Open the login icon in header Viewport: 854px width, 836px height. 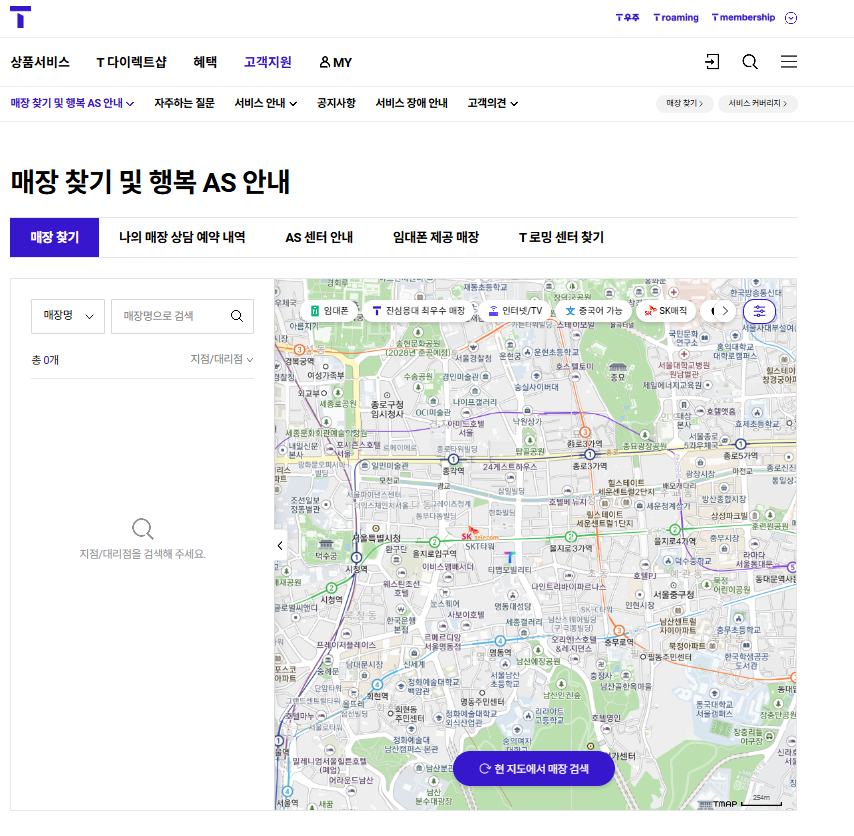tap(712, 62)
